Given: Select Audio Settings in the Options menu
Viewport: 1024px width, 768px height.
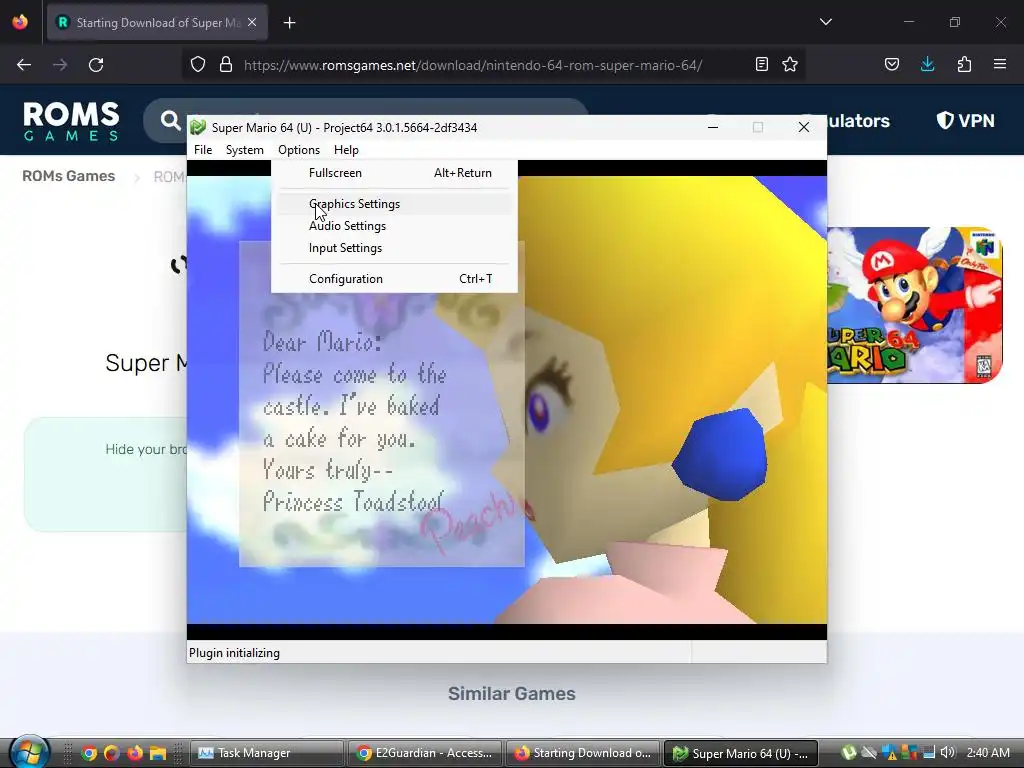Looking at the screenshot, I should pos(394,226).
